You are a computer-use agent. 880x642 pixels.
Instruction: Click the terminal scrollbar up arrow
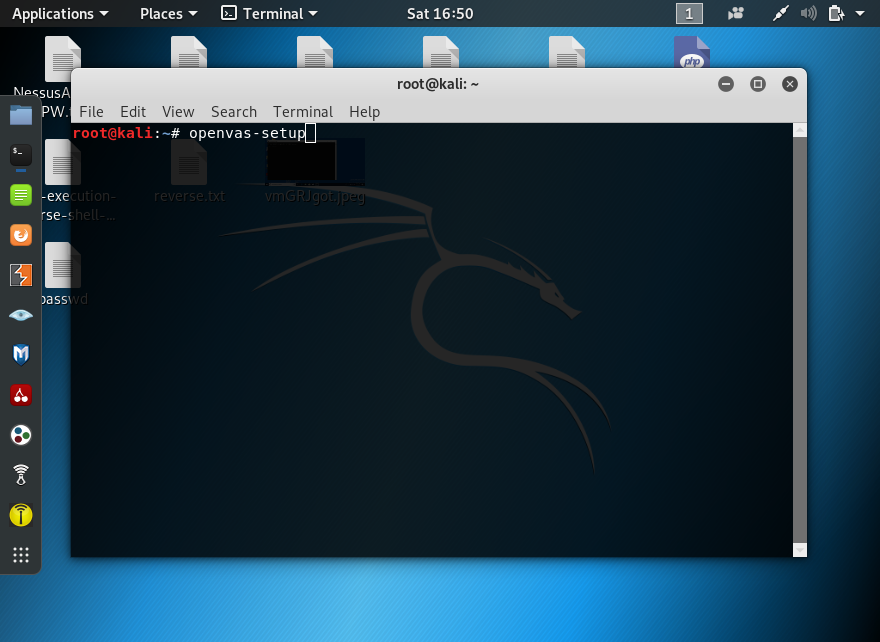800,130
